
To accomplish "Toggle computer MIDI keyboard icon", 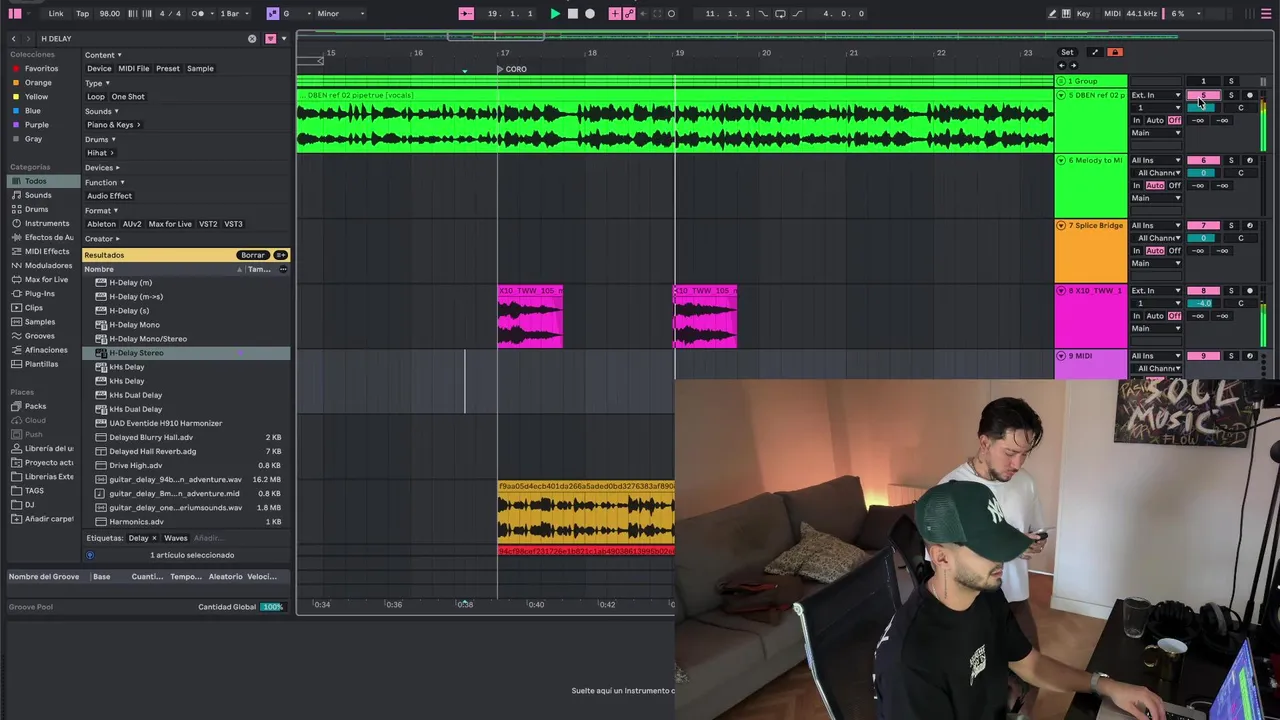I will click(x=1068, y=13).
